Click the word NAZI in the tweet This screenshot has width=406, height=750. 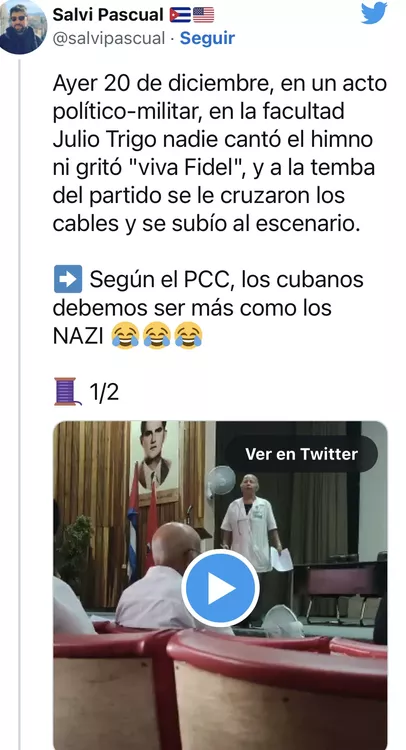pos(78,336)
